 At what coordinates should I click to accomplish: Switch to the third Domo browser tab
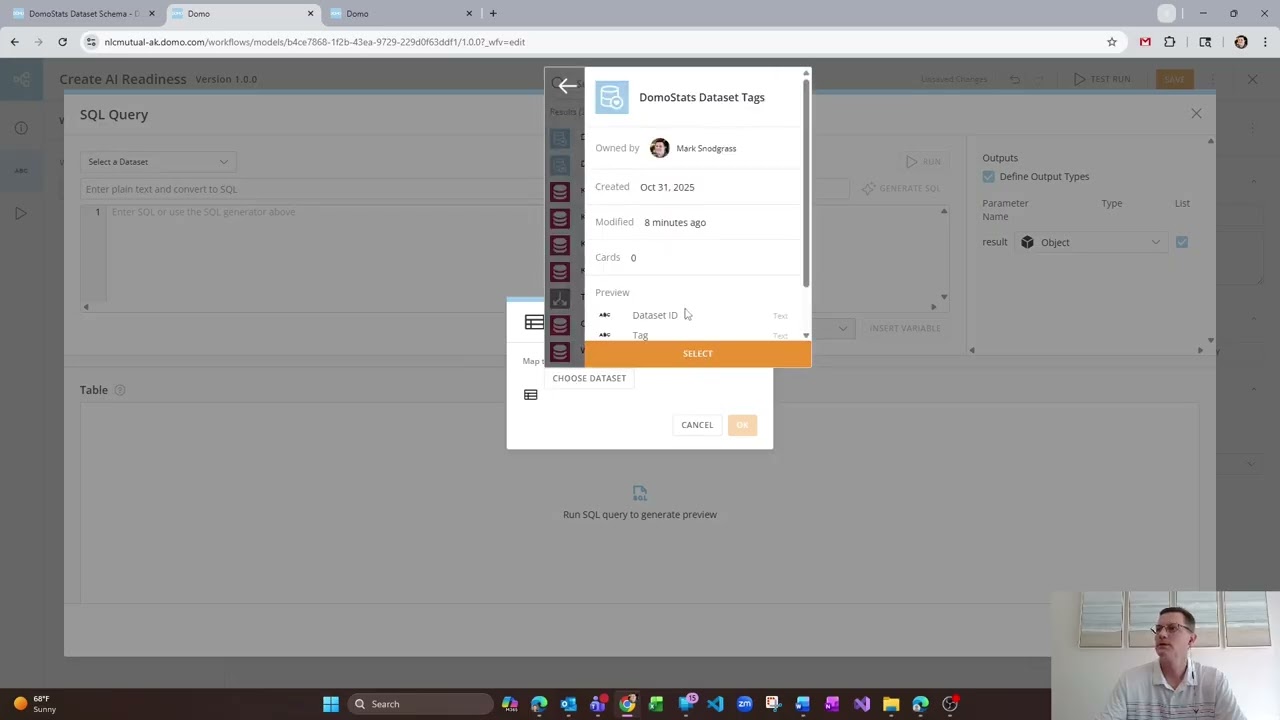pyautogui.click(x=400, y=14)
